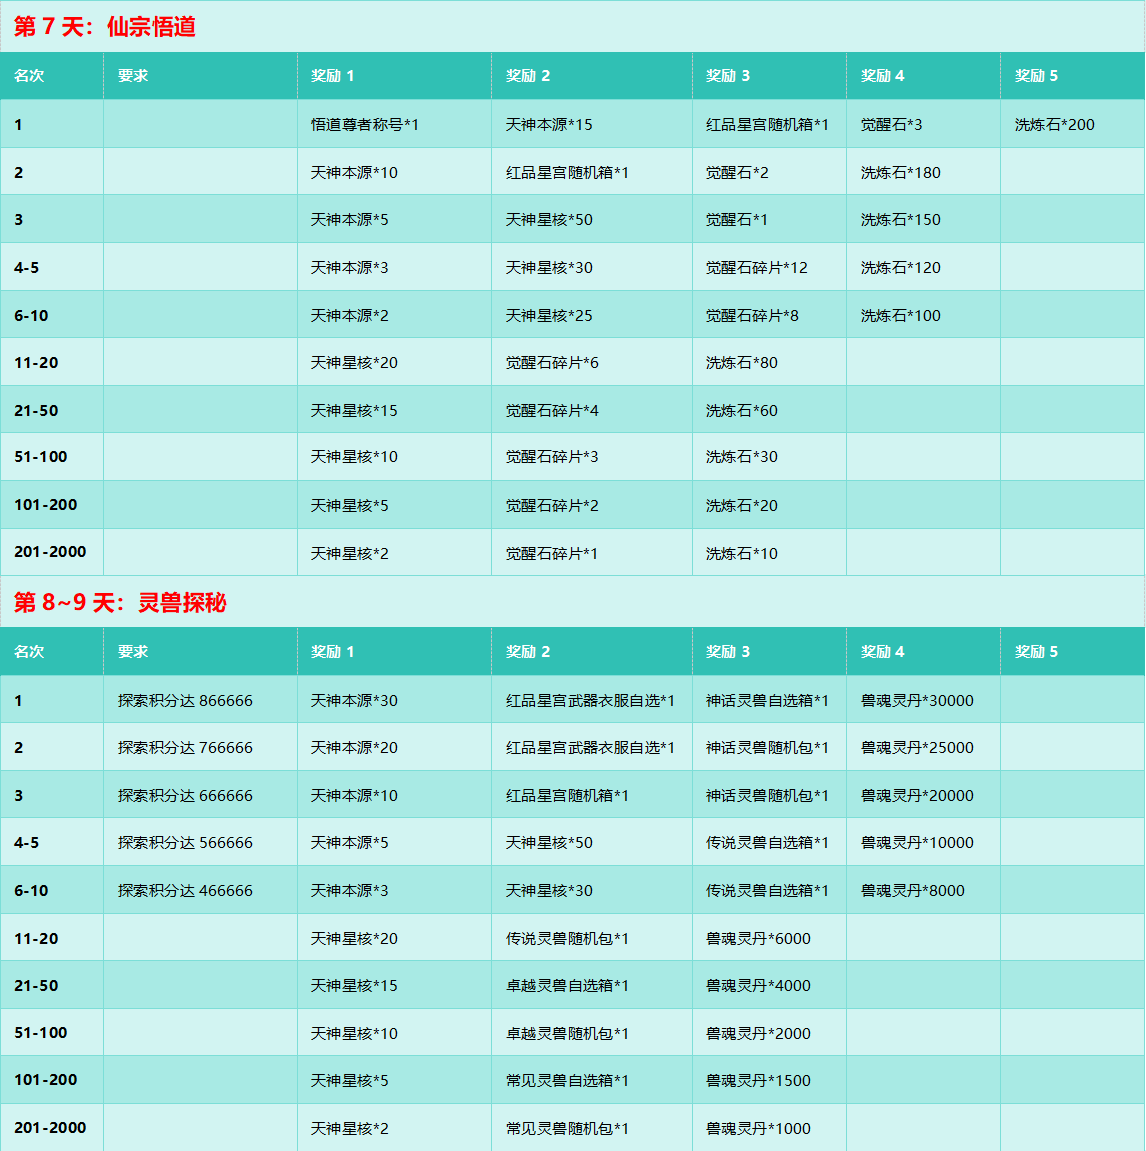Click 奖励 5 header in 仙宗悟道 table
The width and height of the screenshot is (1146, 1151).
point(1073,76)
